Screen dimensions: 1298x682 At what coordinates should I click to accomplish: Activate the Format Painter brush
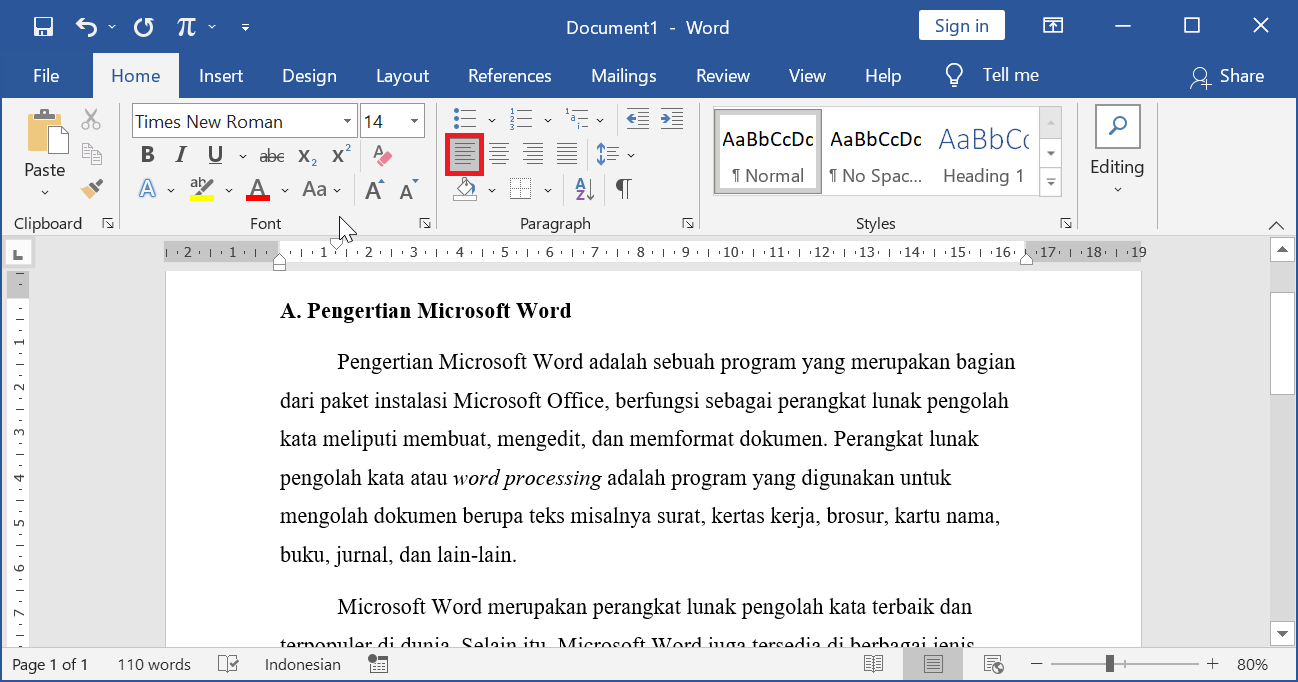pos(92,188)
